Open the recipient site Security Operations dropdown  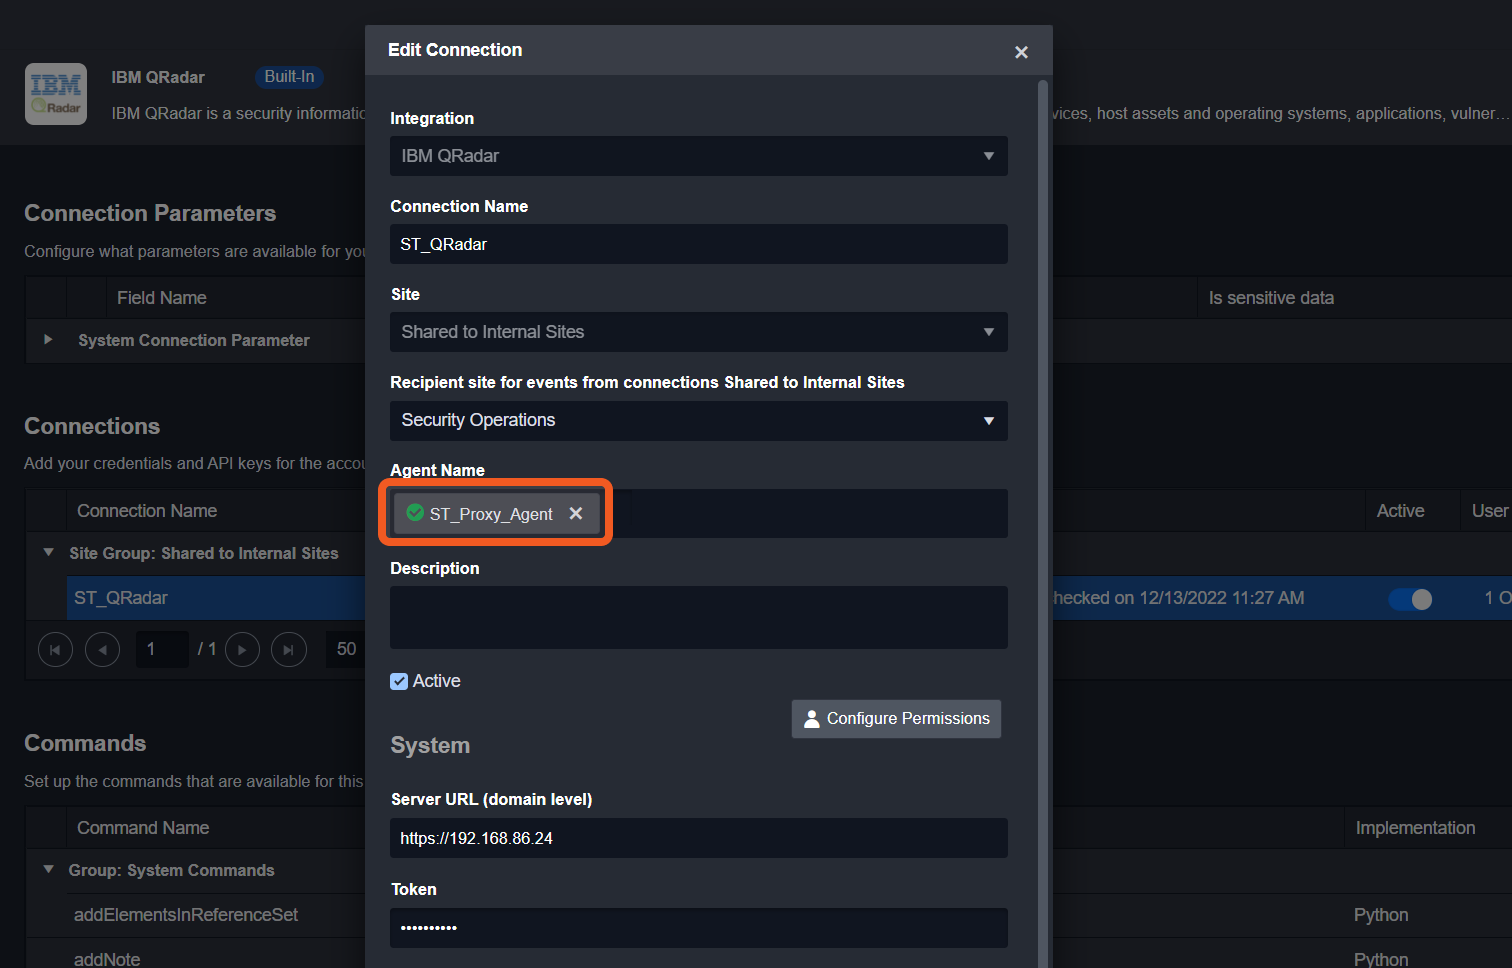(698, 421)
